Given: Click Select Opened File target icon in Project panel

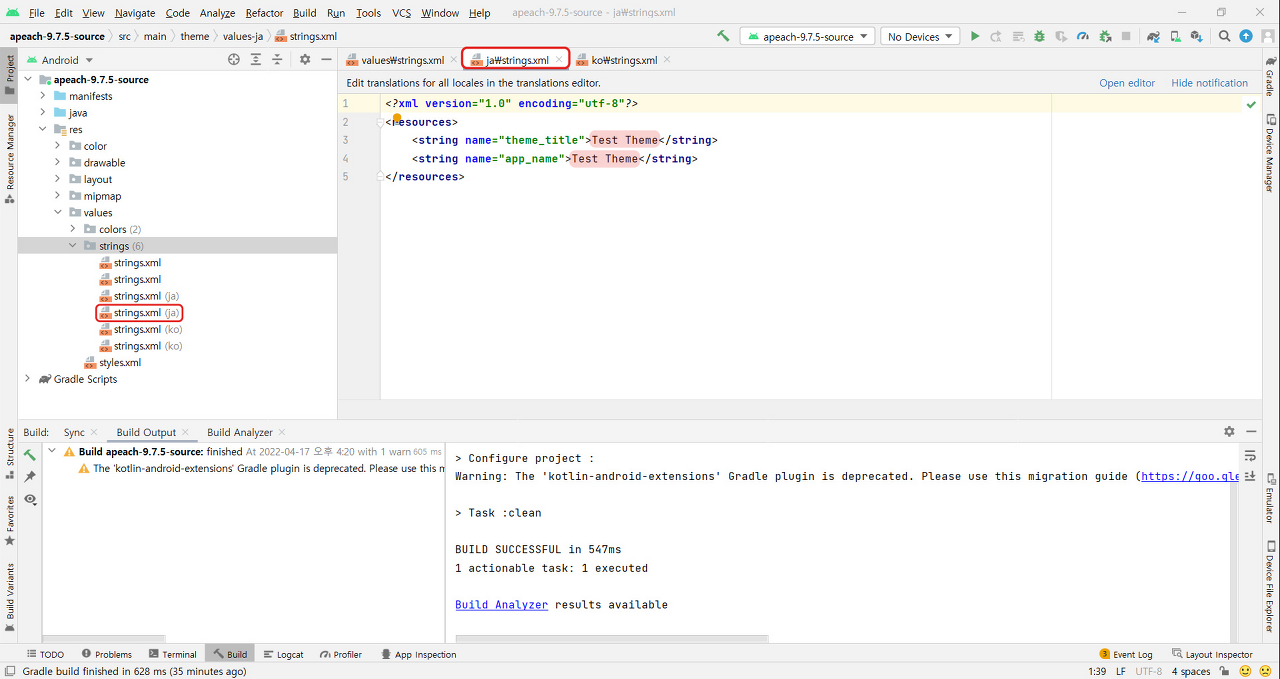Looking at the screenshot, I should pyautogui.click(x=234, y=60).
